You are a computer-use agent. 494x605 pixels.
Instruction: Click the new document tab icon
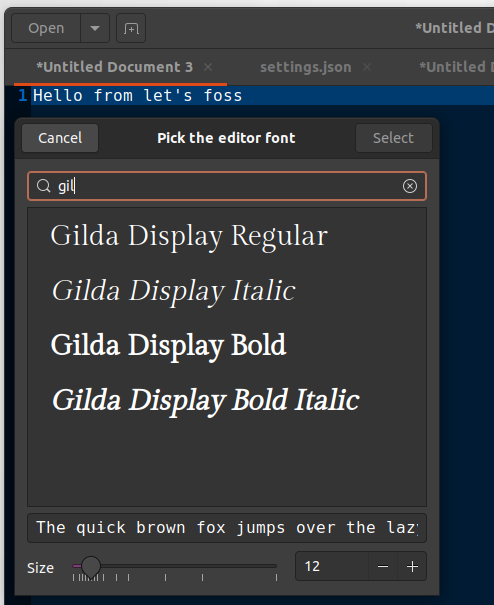[131, 28]
